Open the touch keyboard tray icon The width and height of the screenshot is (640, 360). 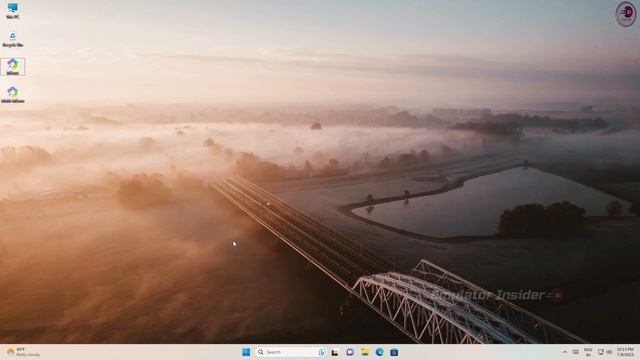point(576,352)
